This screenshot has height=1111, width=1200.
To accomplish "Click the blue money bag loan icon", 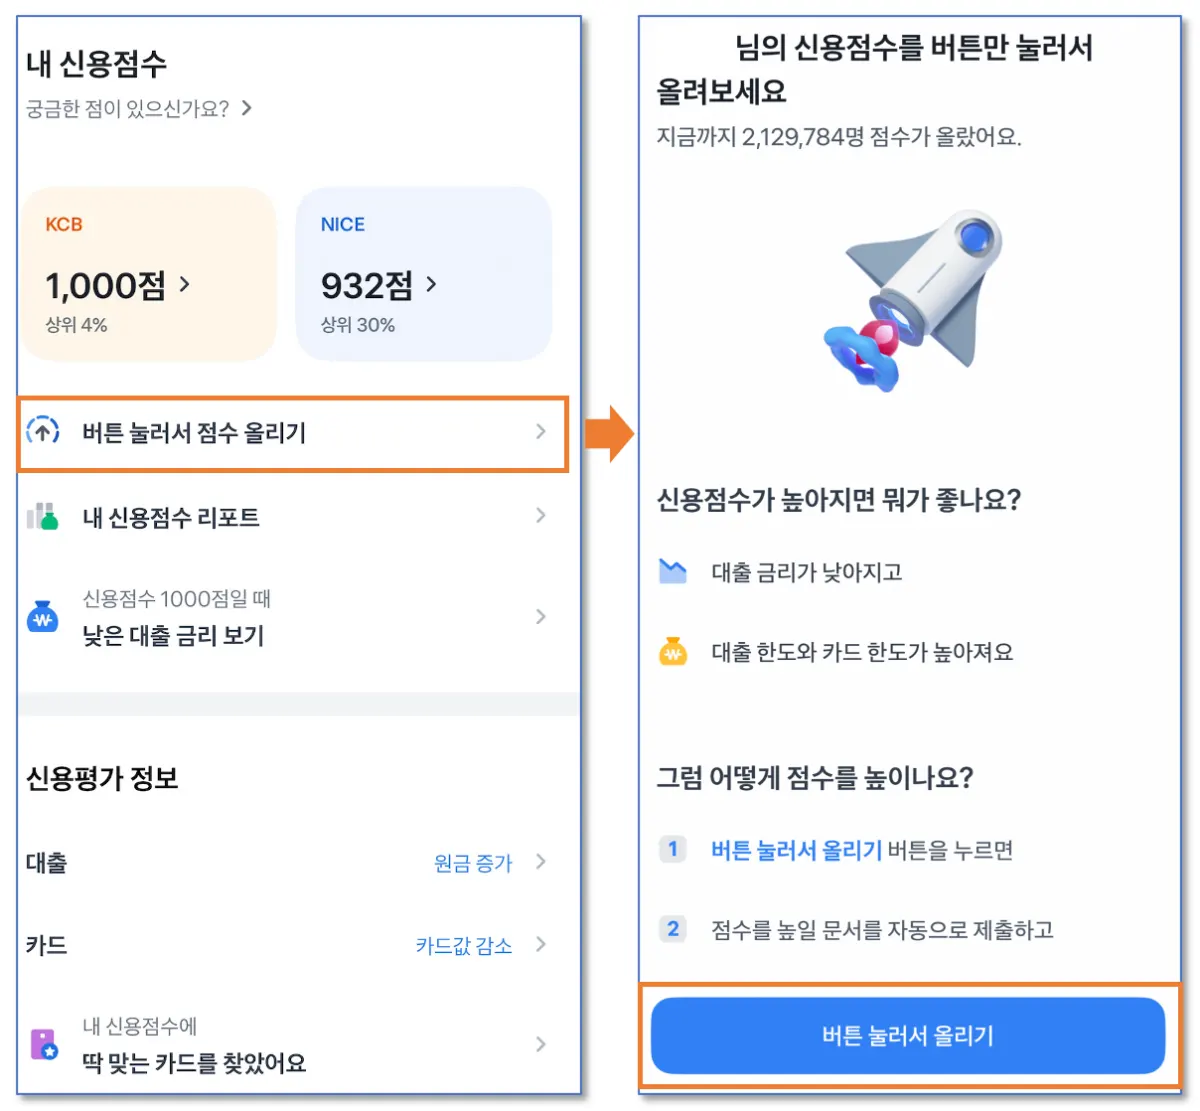I will 43,617.
